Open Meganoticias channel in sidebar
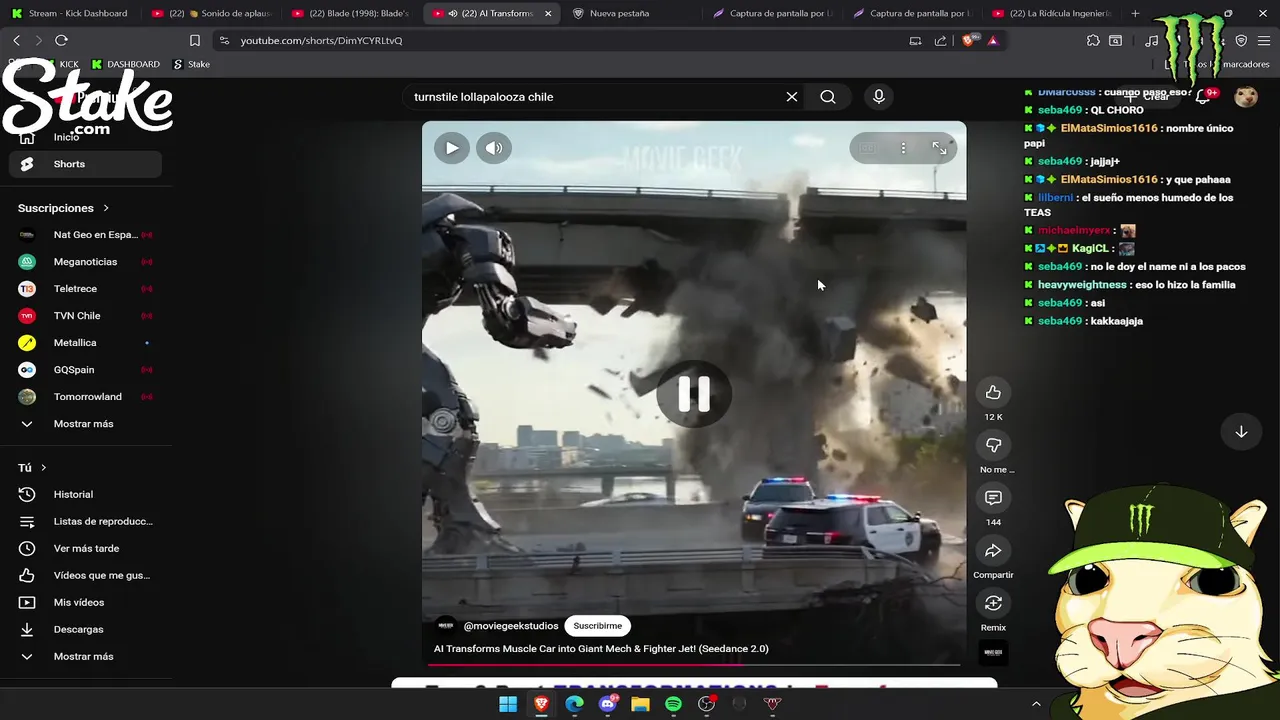This screenshot has width=1280, height=720. click(85, 262)
